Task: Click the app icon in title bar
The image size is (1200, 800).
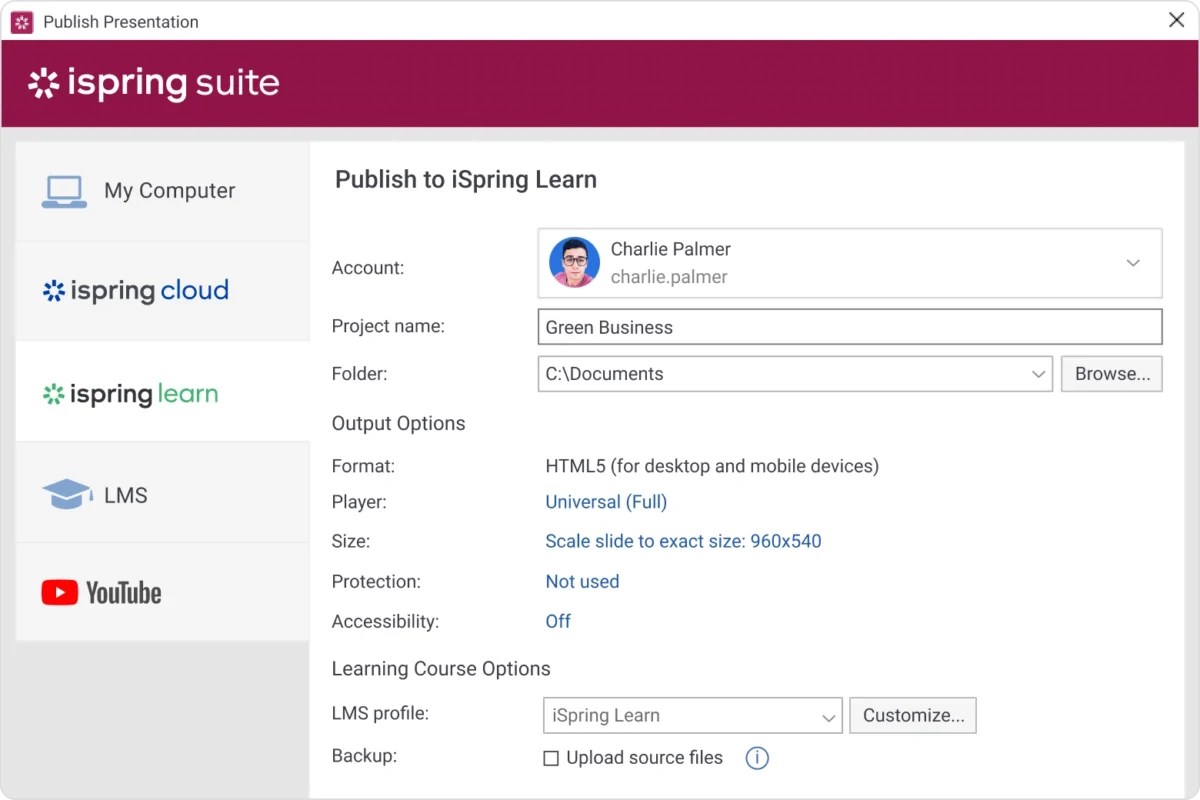Action: (22, 22)
